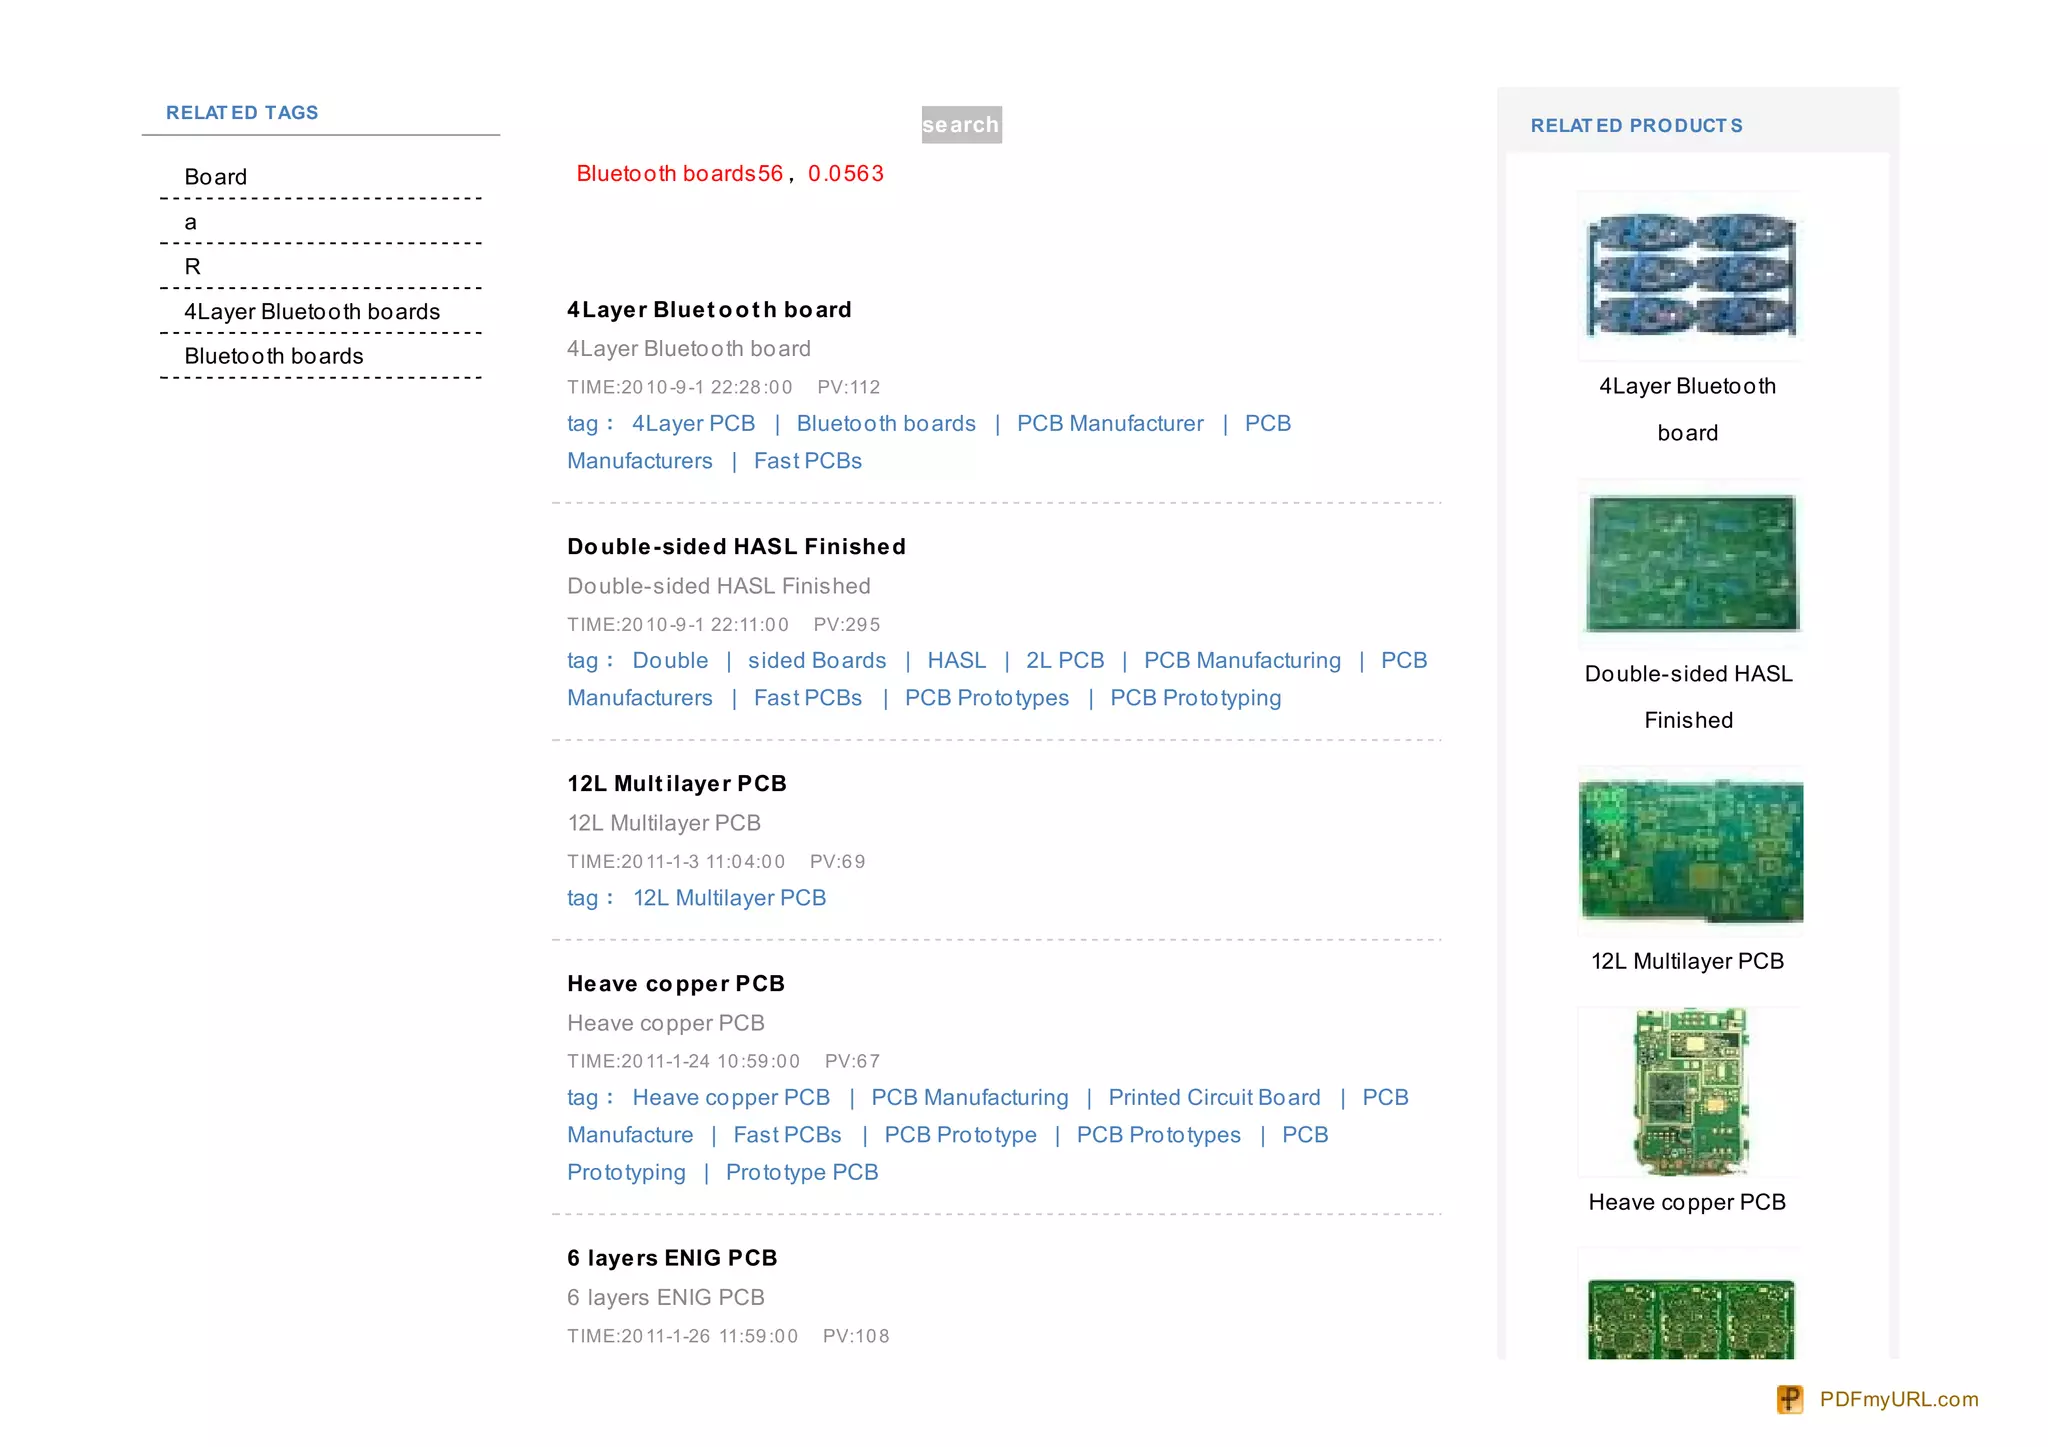Choose the Bluetooth boards tag in sidebar
This screenshot has width=2048, height=1447.
coord(273,356)
